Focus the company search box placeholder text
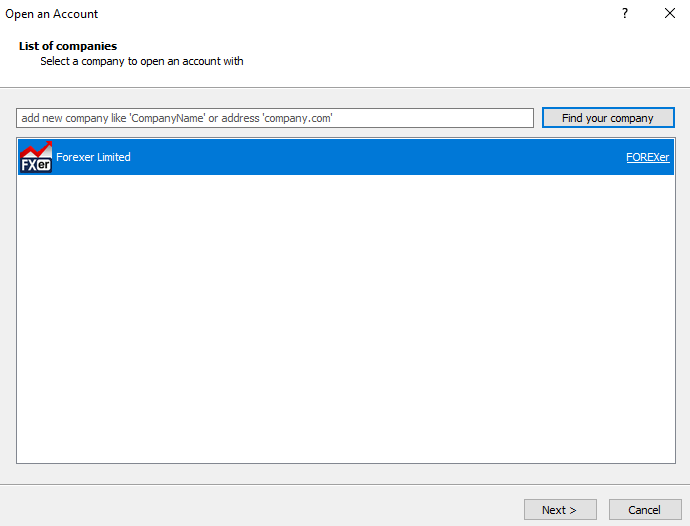690x526 pixels. click(176, 118)
